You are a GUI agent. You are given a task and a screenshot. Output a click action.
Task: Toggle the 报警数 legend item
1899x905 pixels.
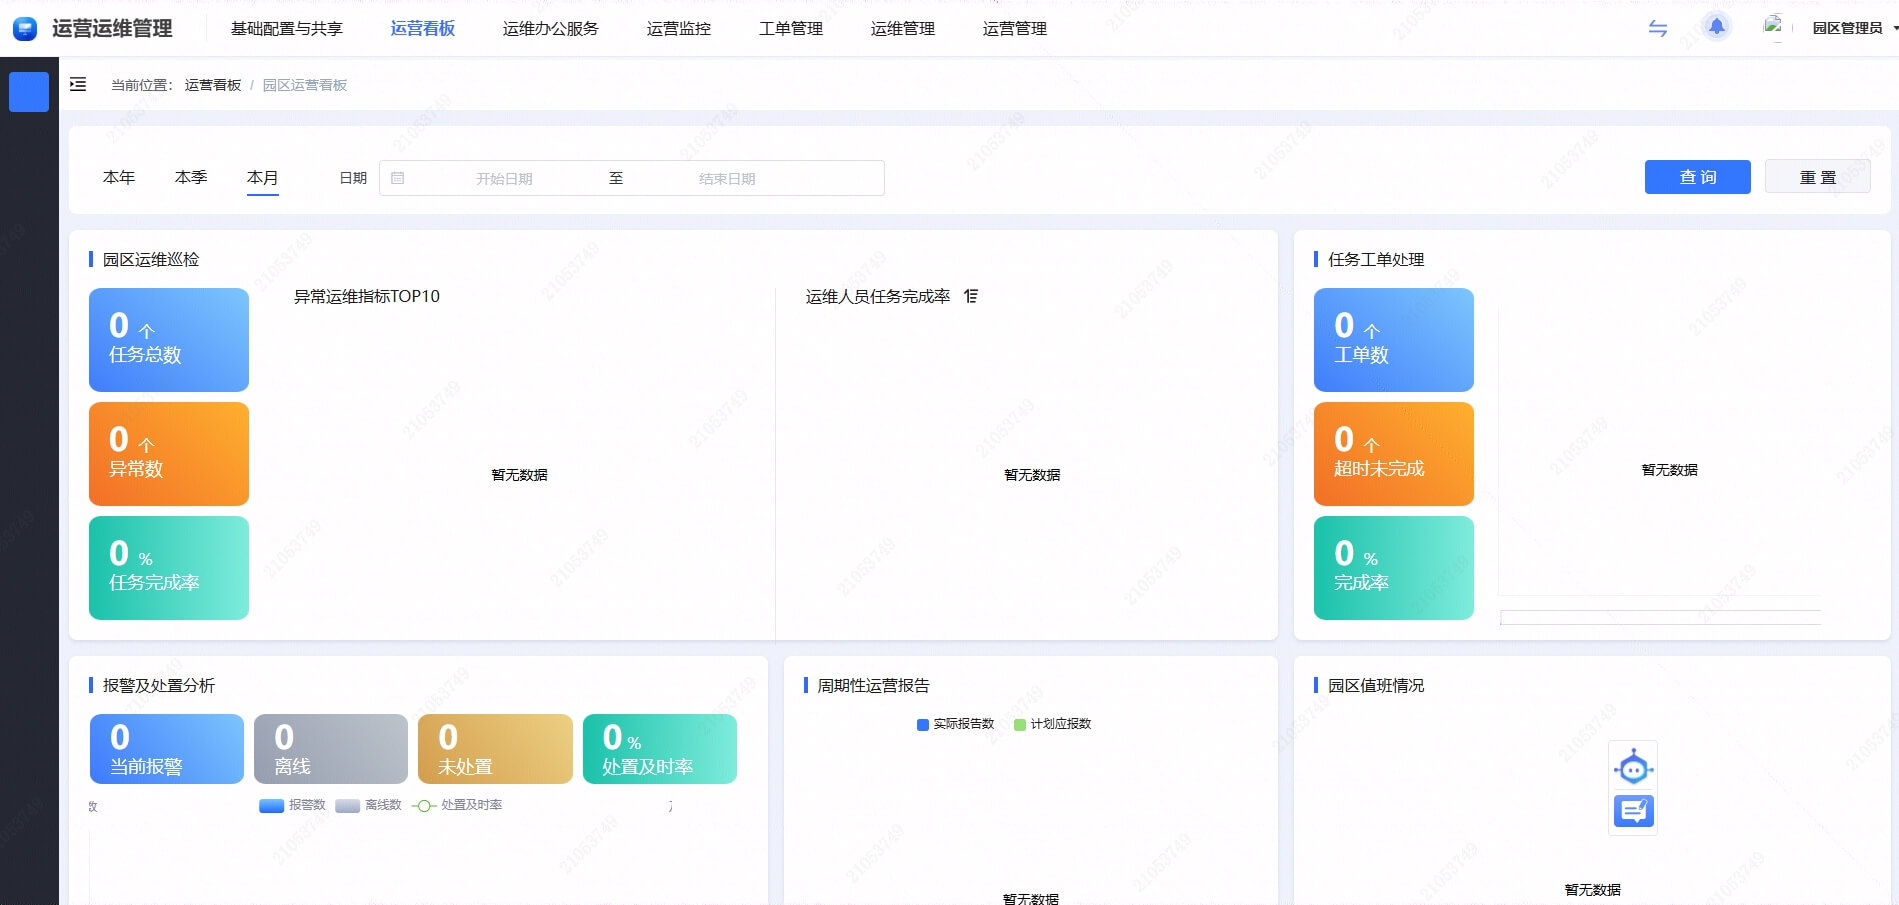pos(292,805)
